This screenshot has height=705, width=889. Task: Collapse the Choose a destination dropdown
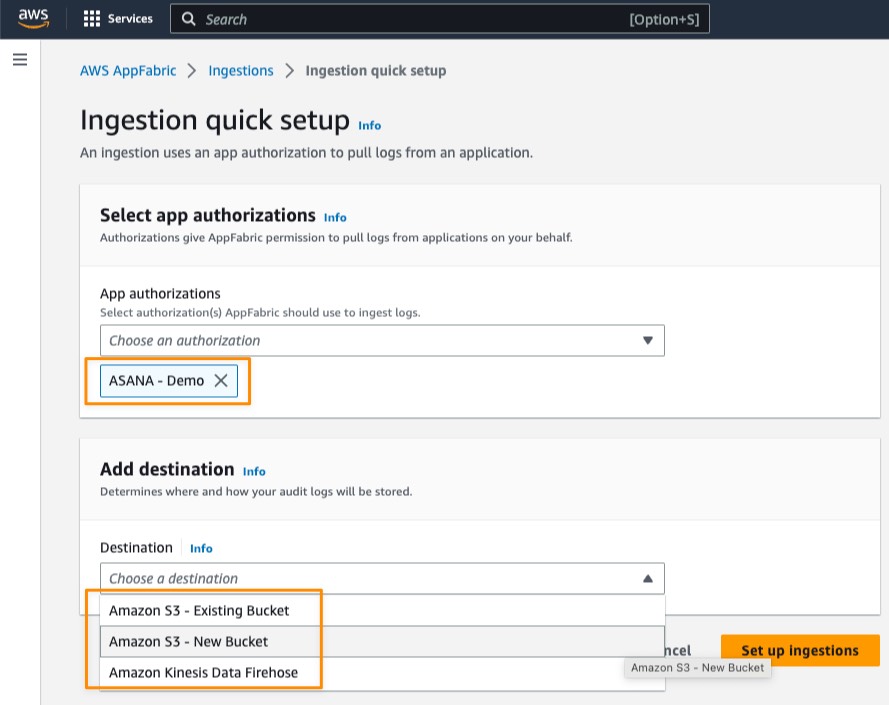click(382, 579)
